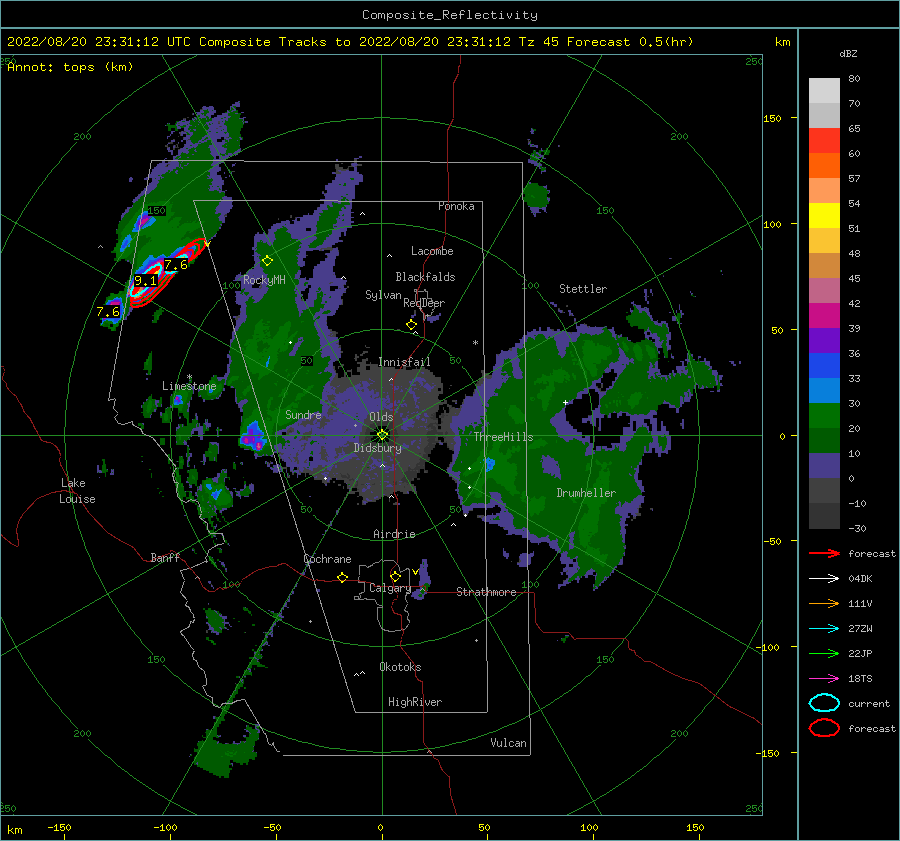
Task: Select the white 04DK track arrow
Action: pos(824,579)
